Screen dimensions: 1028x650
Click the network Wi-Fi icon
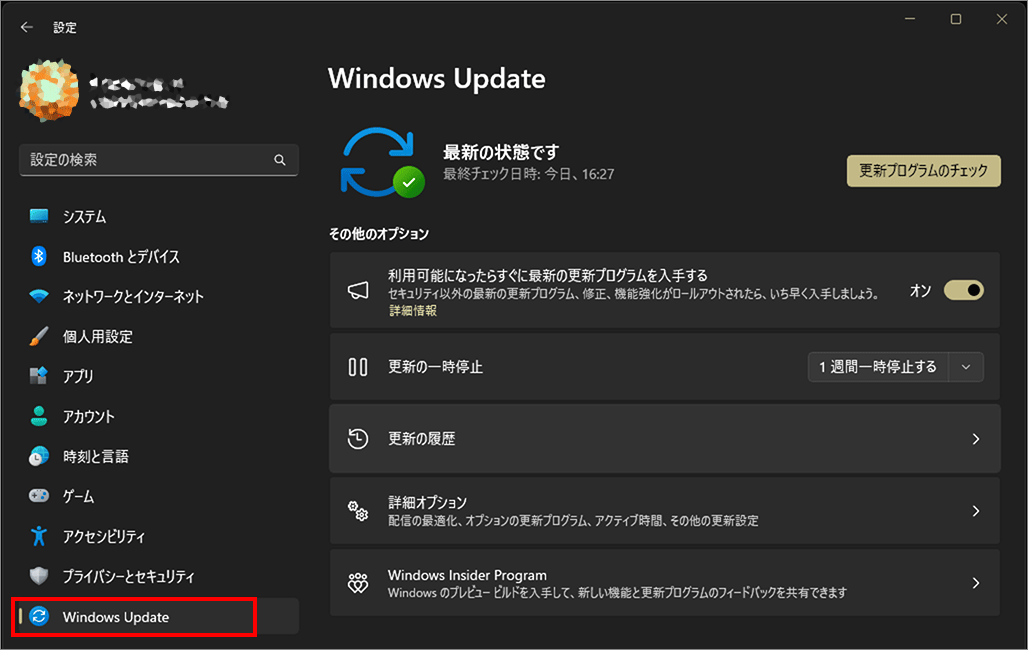click(39, 296)
